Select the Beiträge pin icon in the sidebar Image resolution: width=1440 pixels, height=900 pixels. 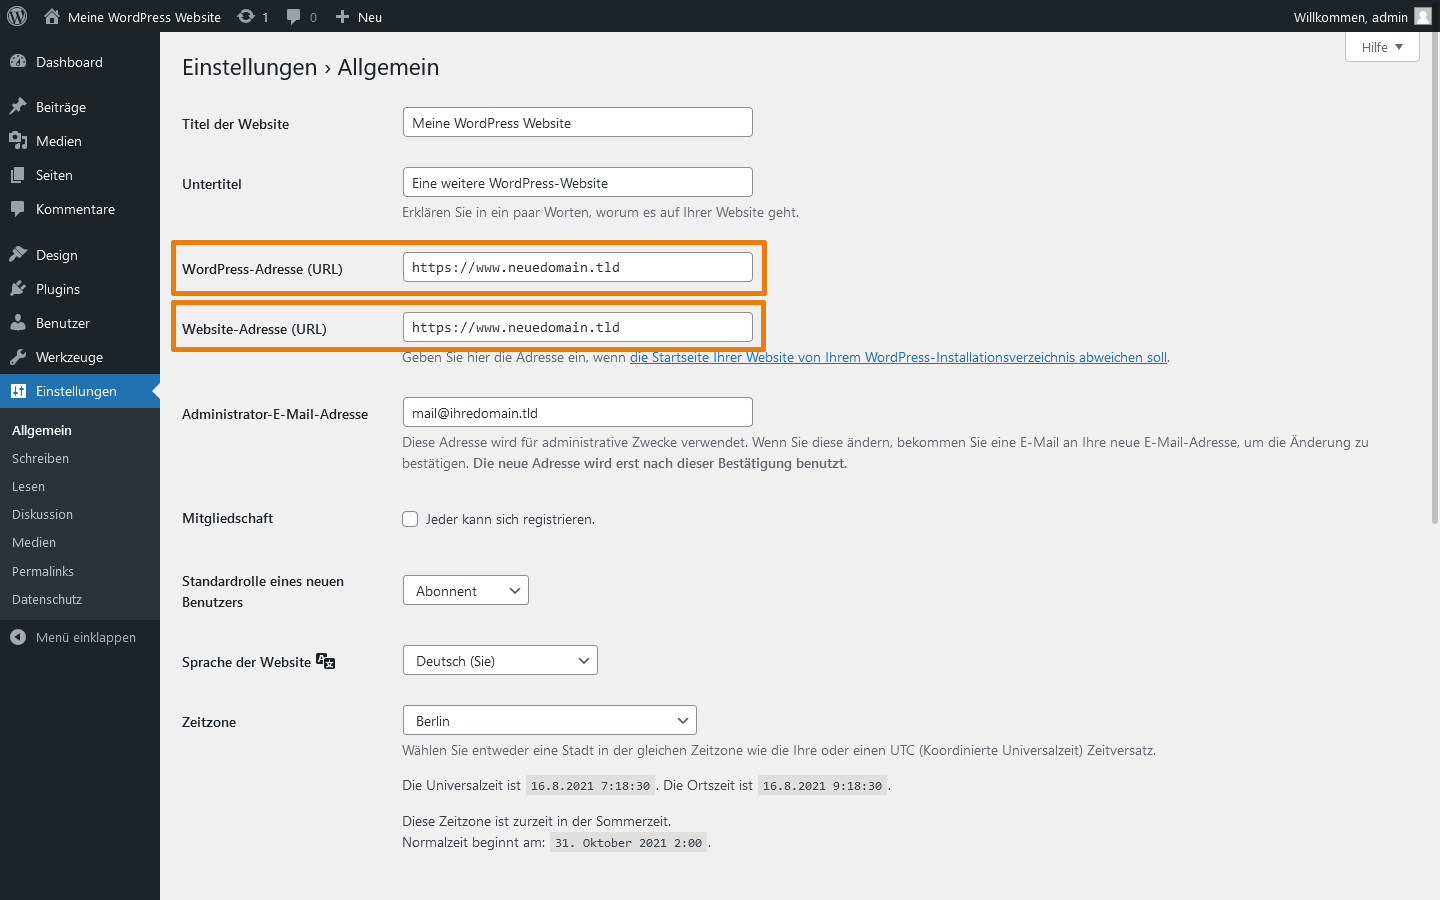[x=20, y=106]
